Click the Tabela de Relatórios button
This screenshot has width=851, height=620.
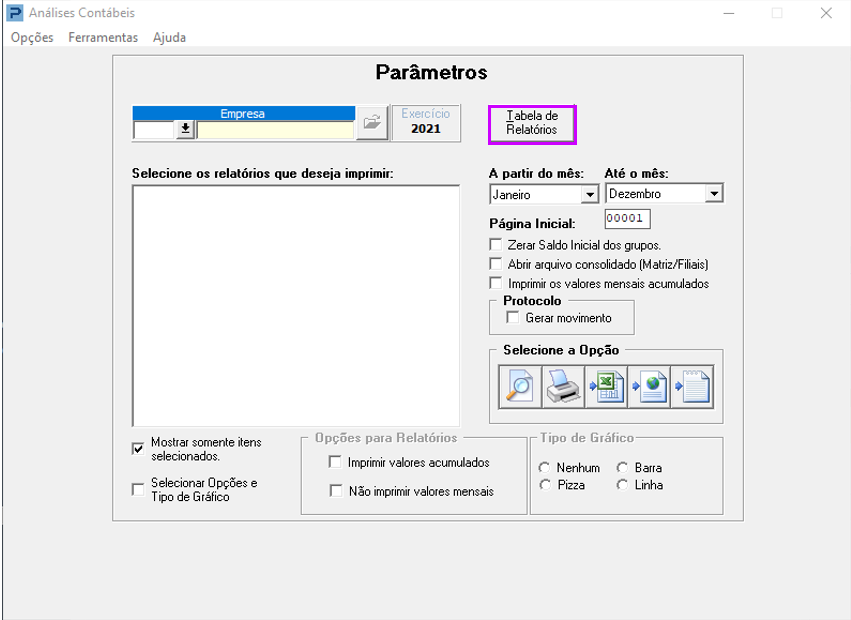point(532,124)
